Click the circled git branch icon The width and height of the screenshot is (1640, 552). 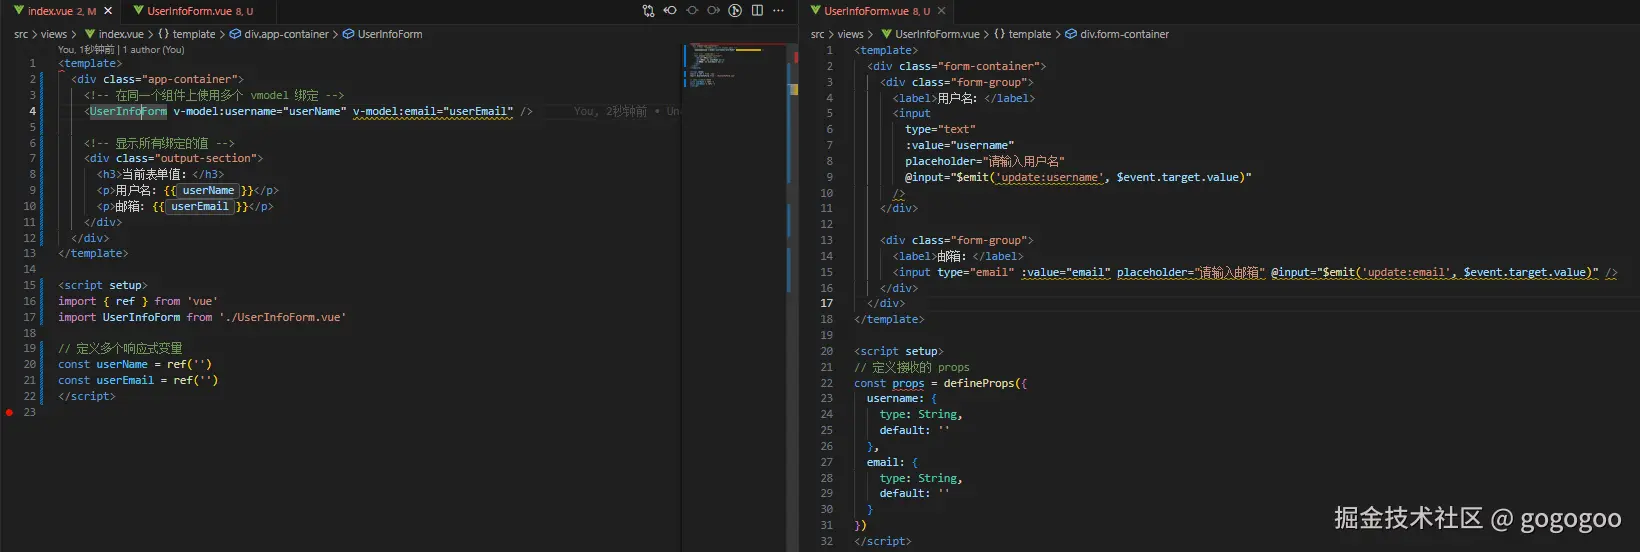tap(735, 11)
